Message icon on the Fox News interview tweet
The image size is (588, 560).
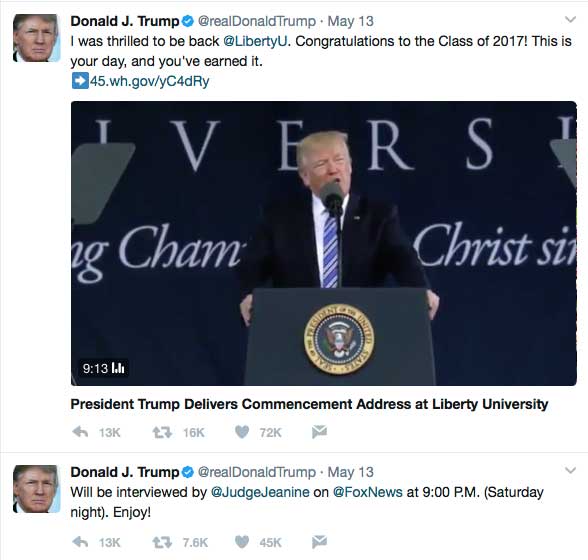pos(319,542)
